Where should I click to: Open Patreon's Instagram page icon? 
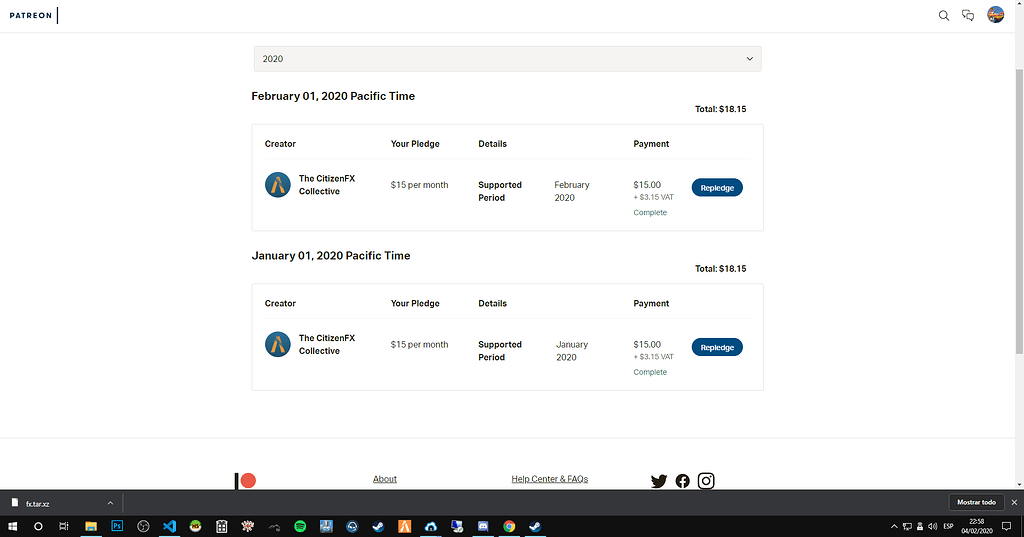[x=706, y=481]
